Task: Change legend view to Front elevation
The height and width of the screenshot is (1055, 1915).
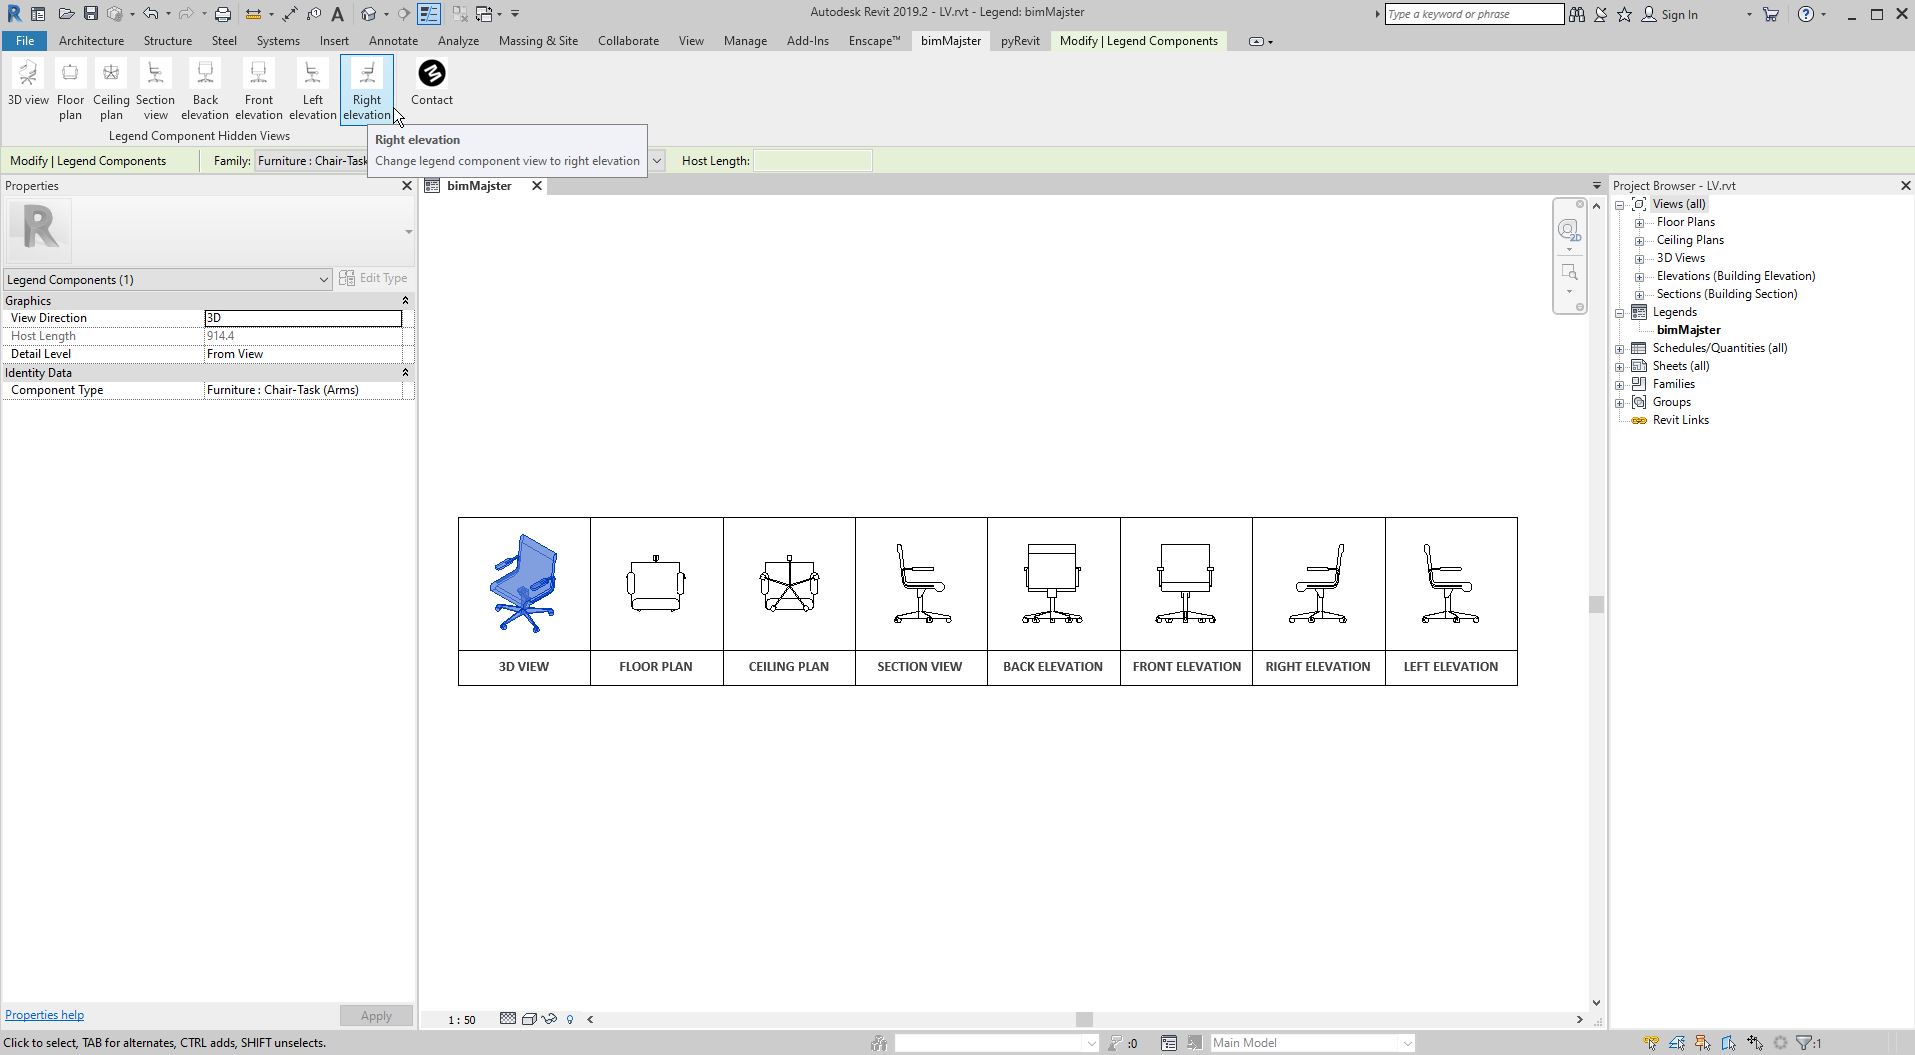Action: 259,90
